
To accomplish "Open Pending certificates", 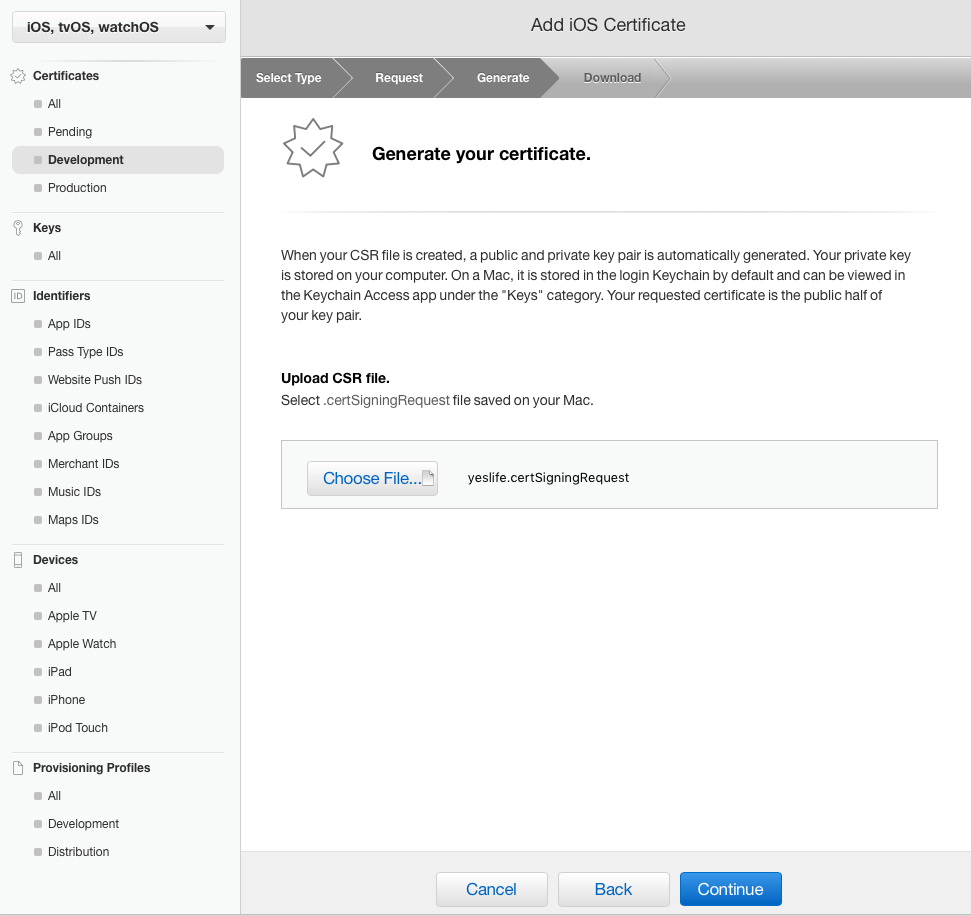I will click(69, 132).
